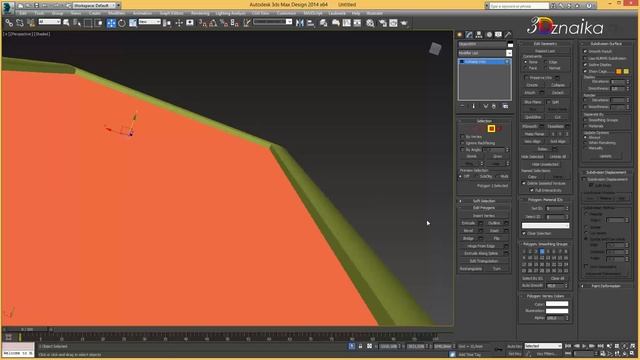This screenshot has width=640, height=360.
Task: Toggle the 3D Snaps icon
Action: pos(203,23)
